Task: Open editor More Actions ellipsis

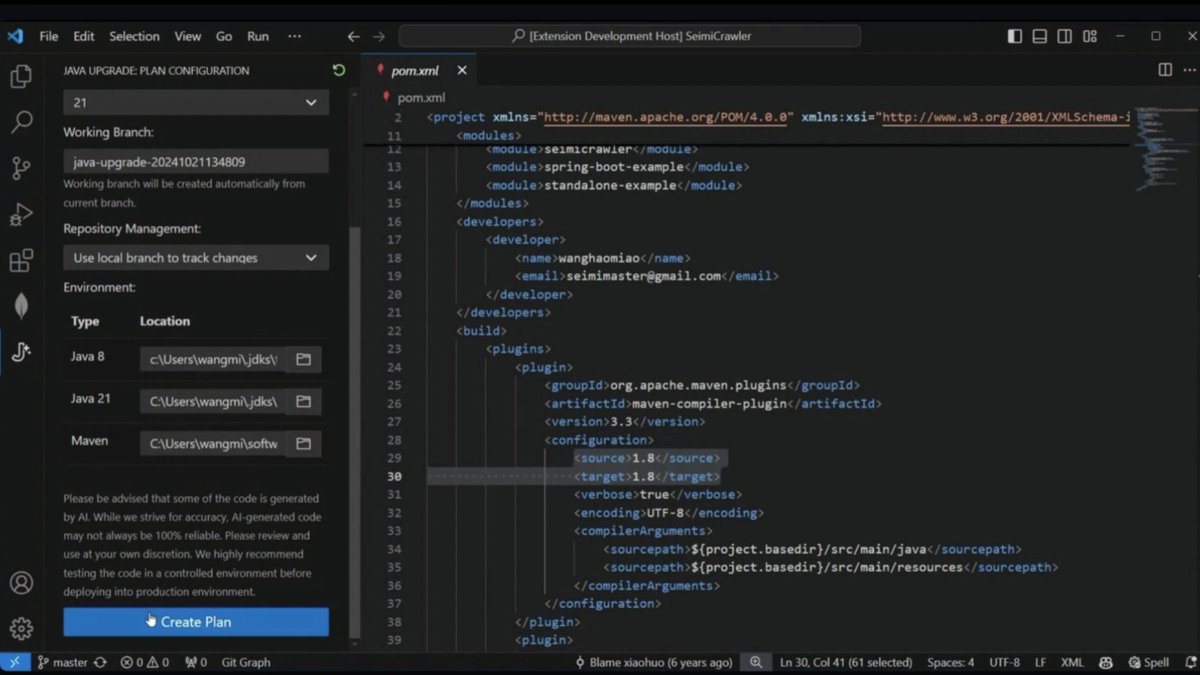Action: click(x=1189, y=70)
